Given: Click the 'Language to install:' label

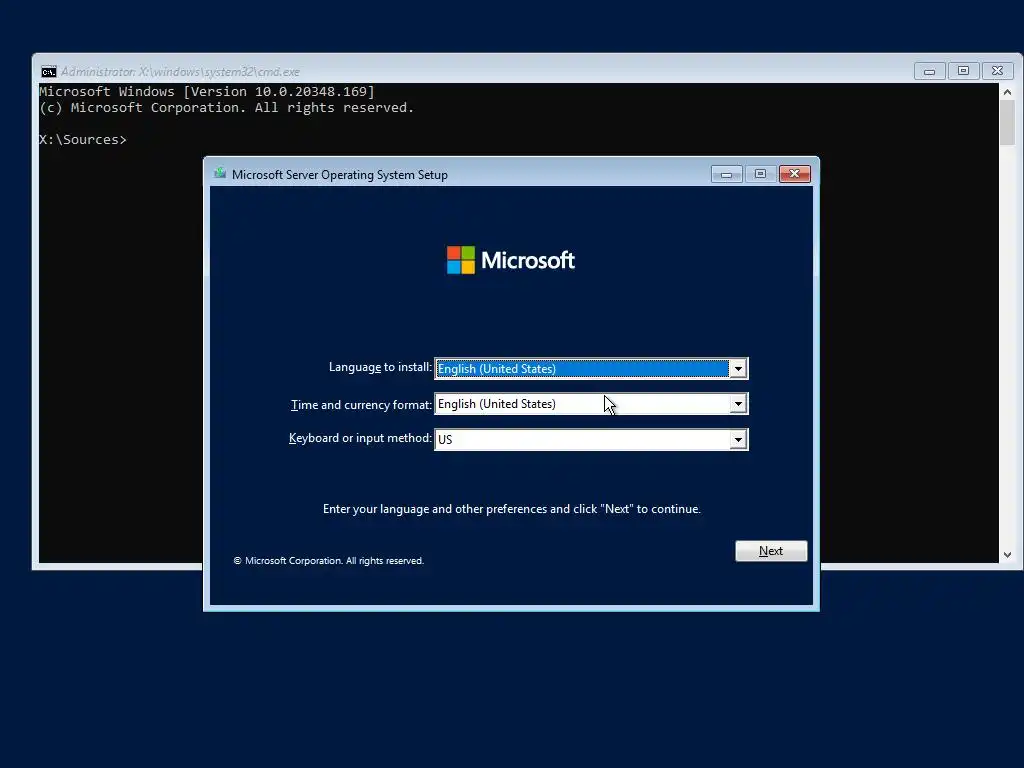Looking at the screenshot, I should coord(380,367).
